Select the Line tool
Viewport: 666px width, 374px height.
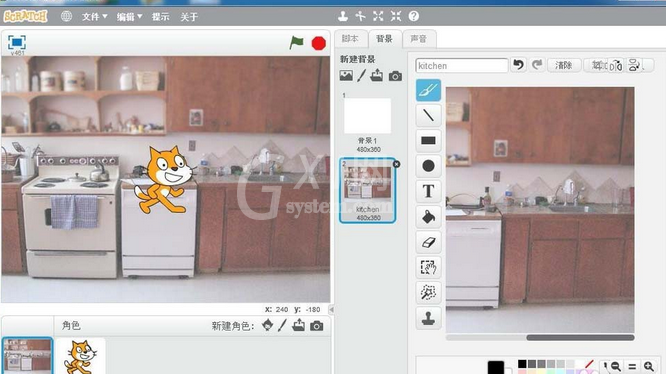click(428, 115)
